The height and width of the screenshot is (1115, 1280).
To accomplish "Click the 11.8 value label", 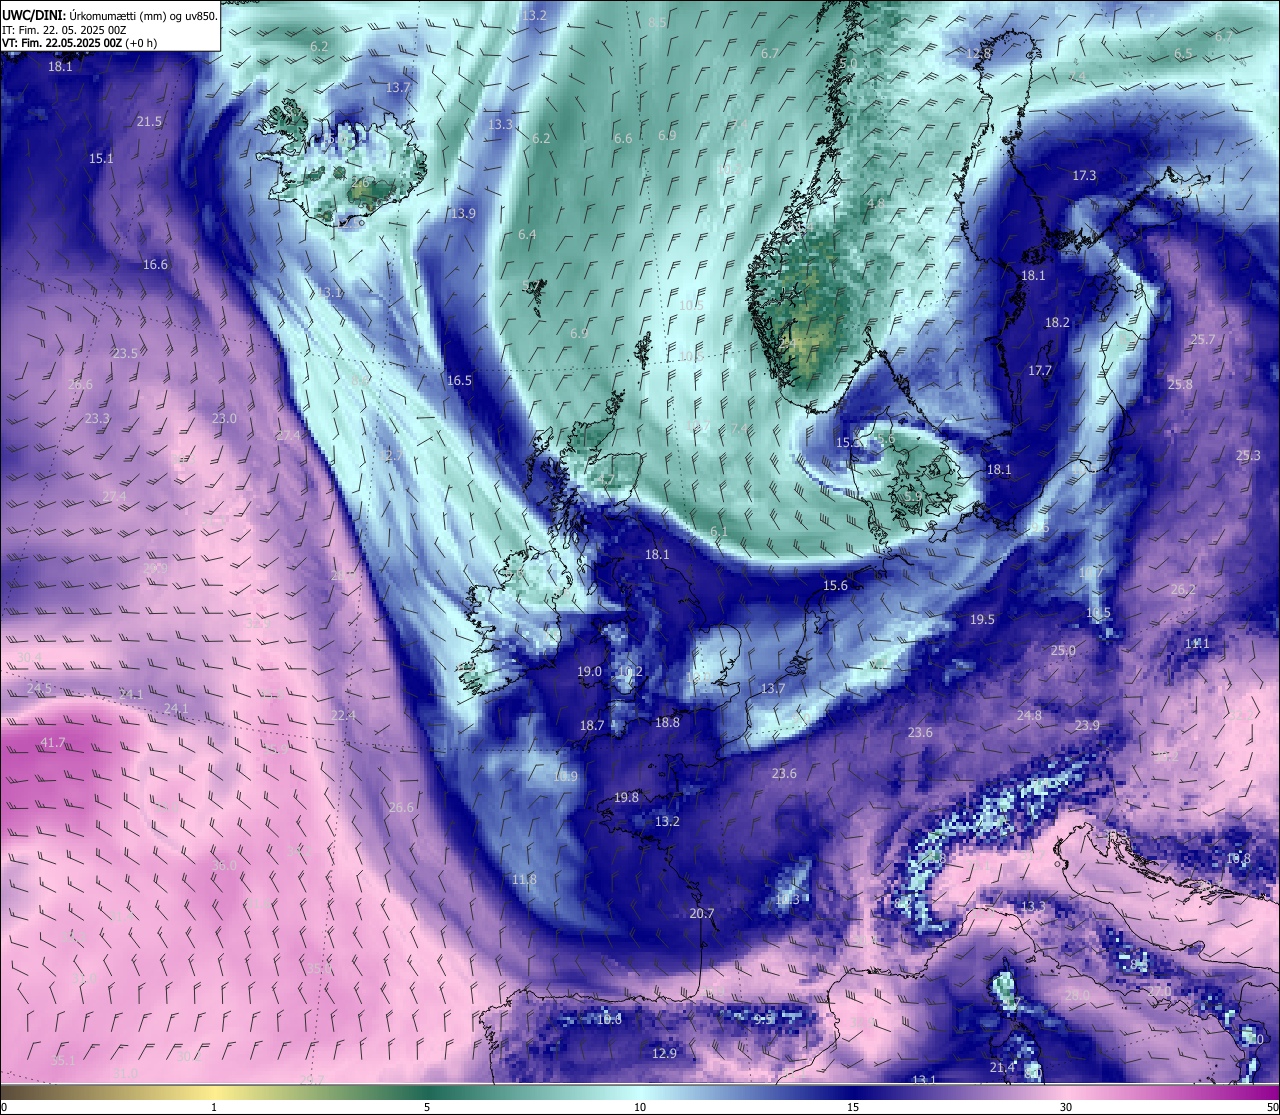I will 524,879.
